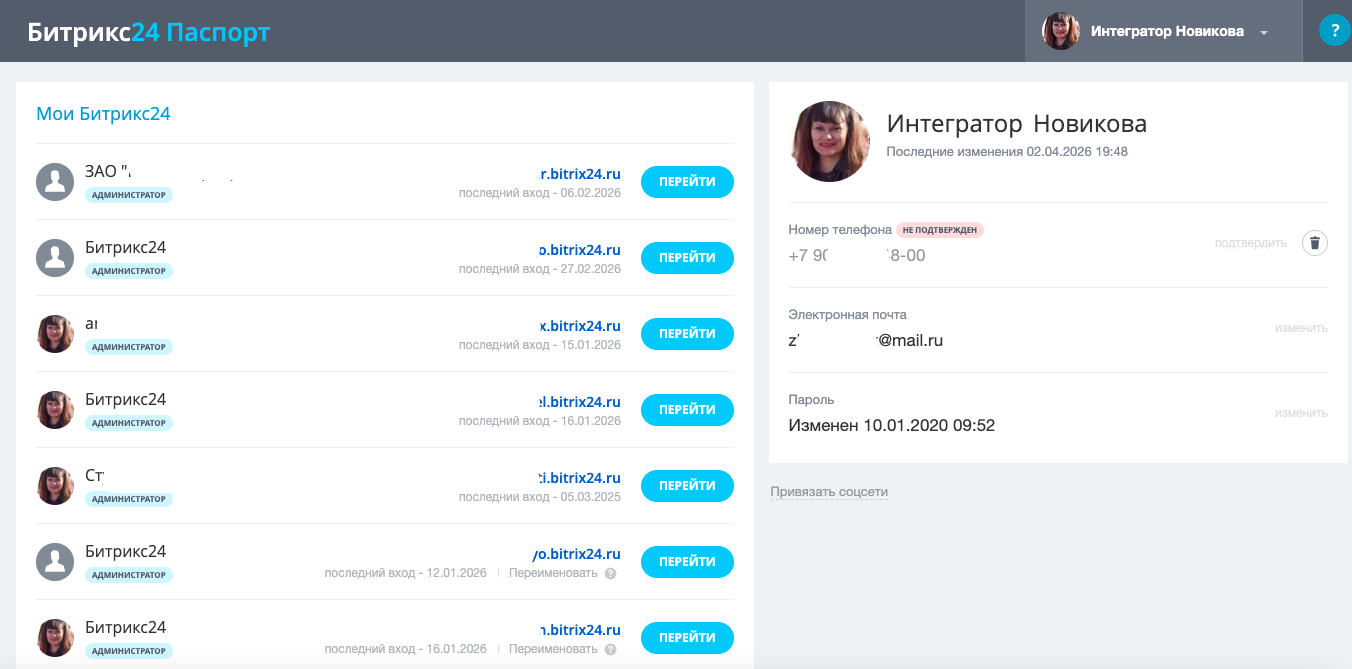The width and height of the screenshot is (1352, 669).
Task: Click the @mail.ru email address
Action: 866,341
